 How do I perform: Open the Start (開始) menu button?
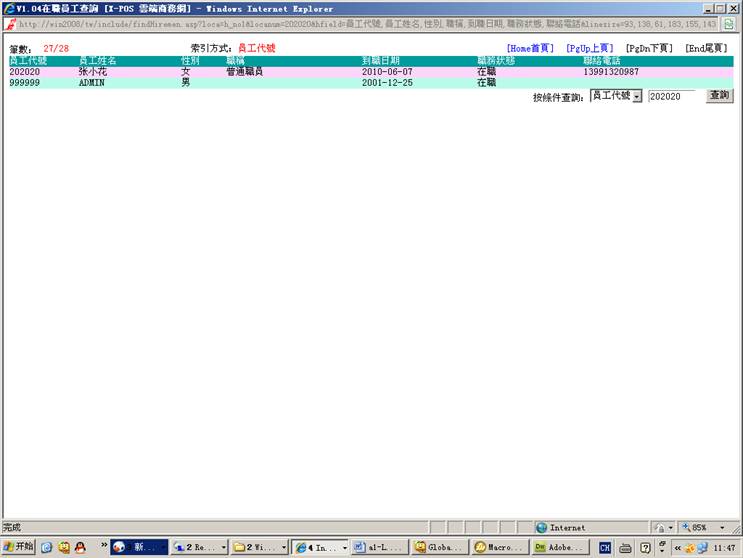click(x=18, y=547)
